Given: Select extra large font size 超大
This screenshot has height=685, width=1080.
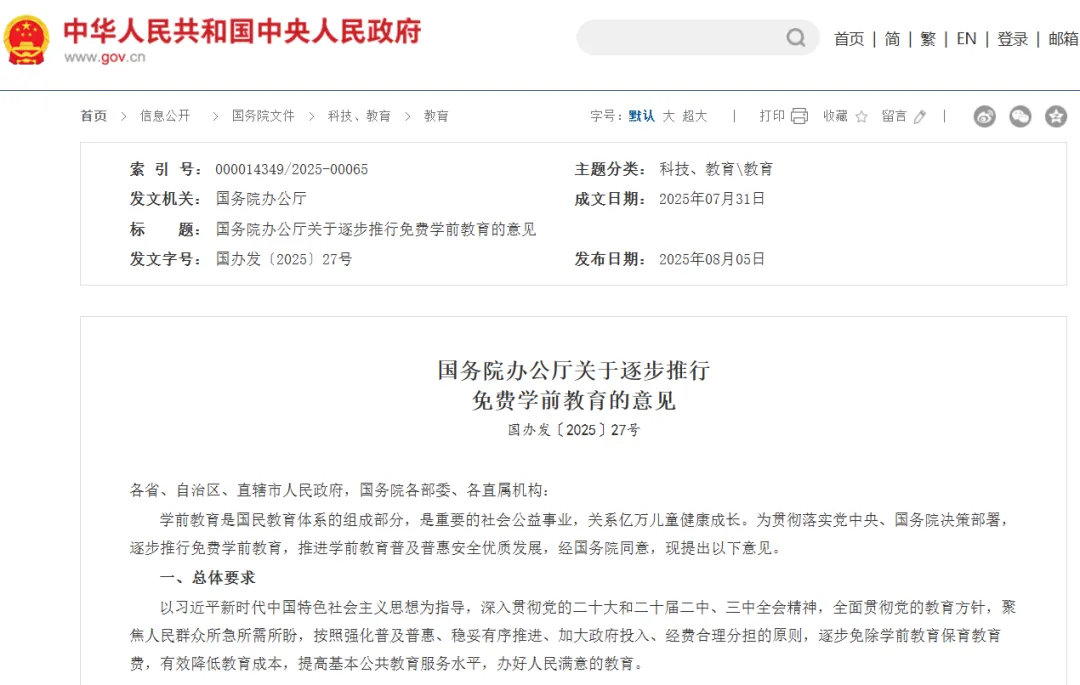Looking at the screenshot, I should (694, 116).
